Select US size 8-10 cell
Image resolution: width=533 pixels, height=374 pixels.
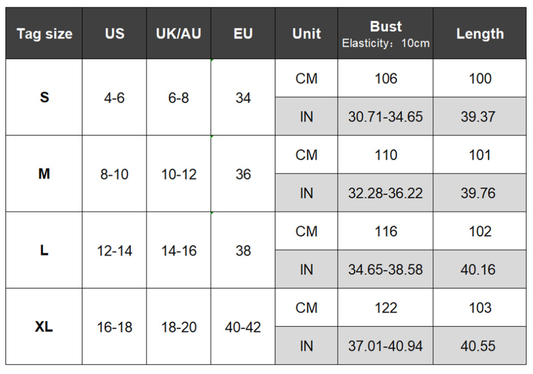click(x=115, y=174)
